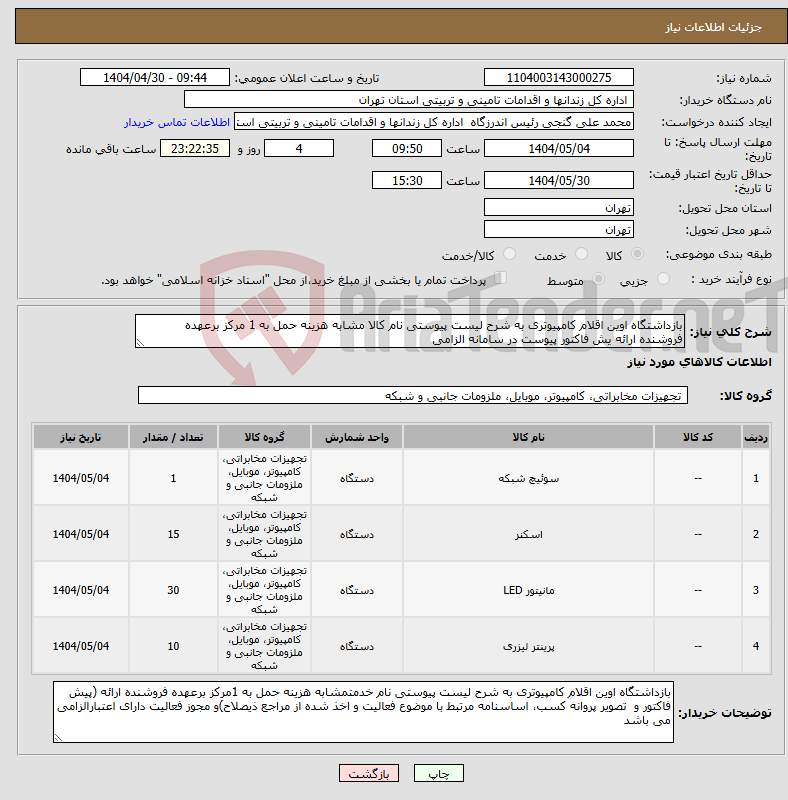The width and height of the screenshot is (788, 800).
Task: Click the تاریخ نیاز column header
Action: coord(81,437)
